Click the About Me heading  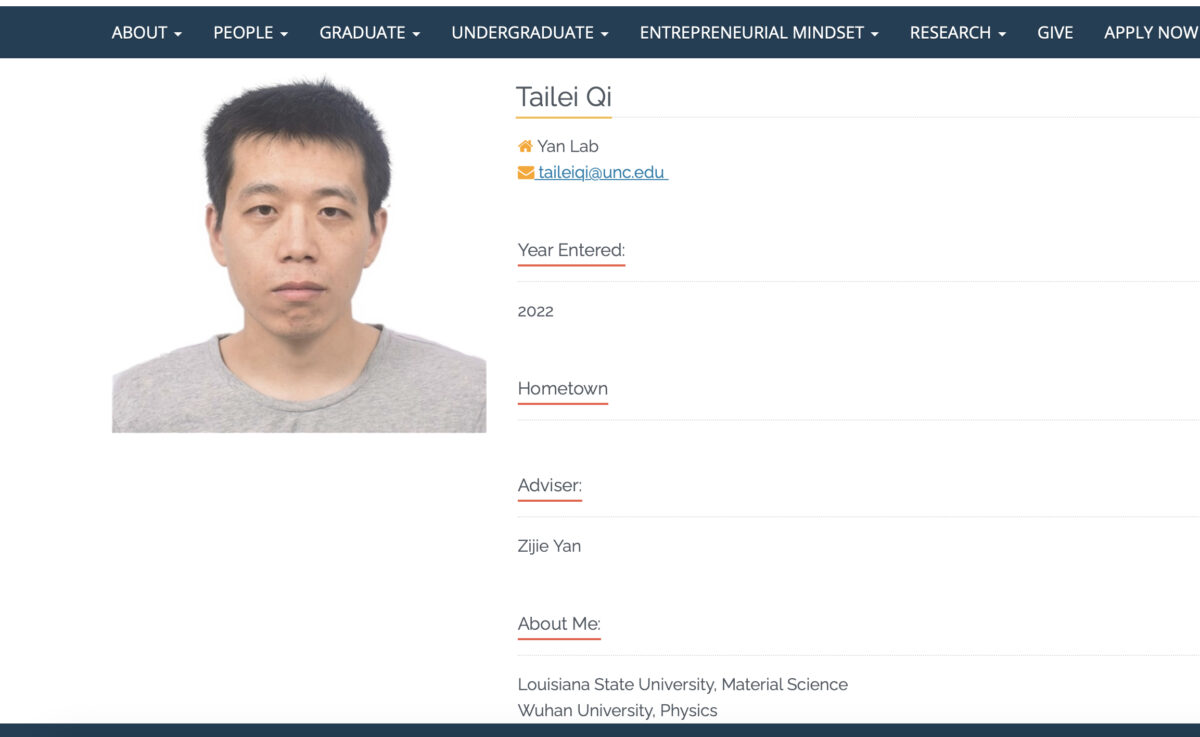pyautogui.click(x=558, y=624)
